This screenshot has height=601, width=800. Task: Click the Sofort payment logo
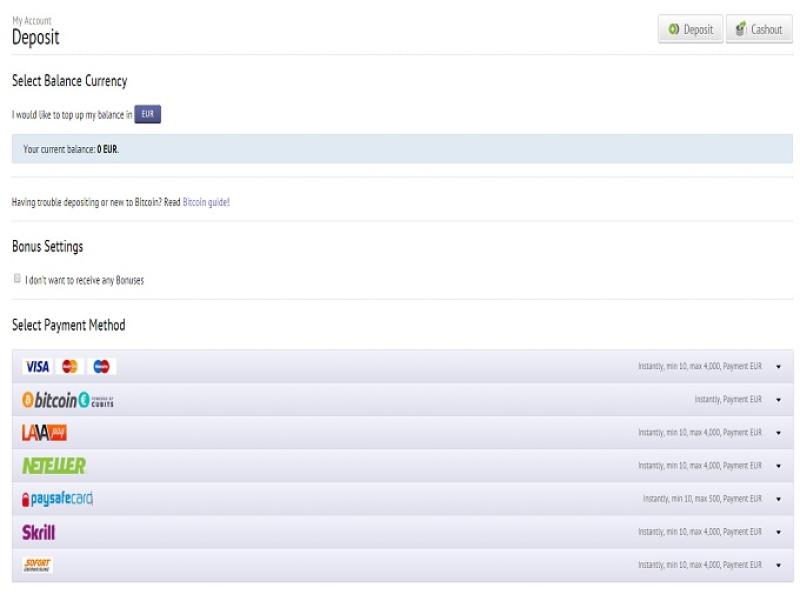pyautogui.click(x=37, y=565)
